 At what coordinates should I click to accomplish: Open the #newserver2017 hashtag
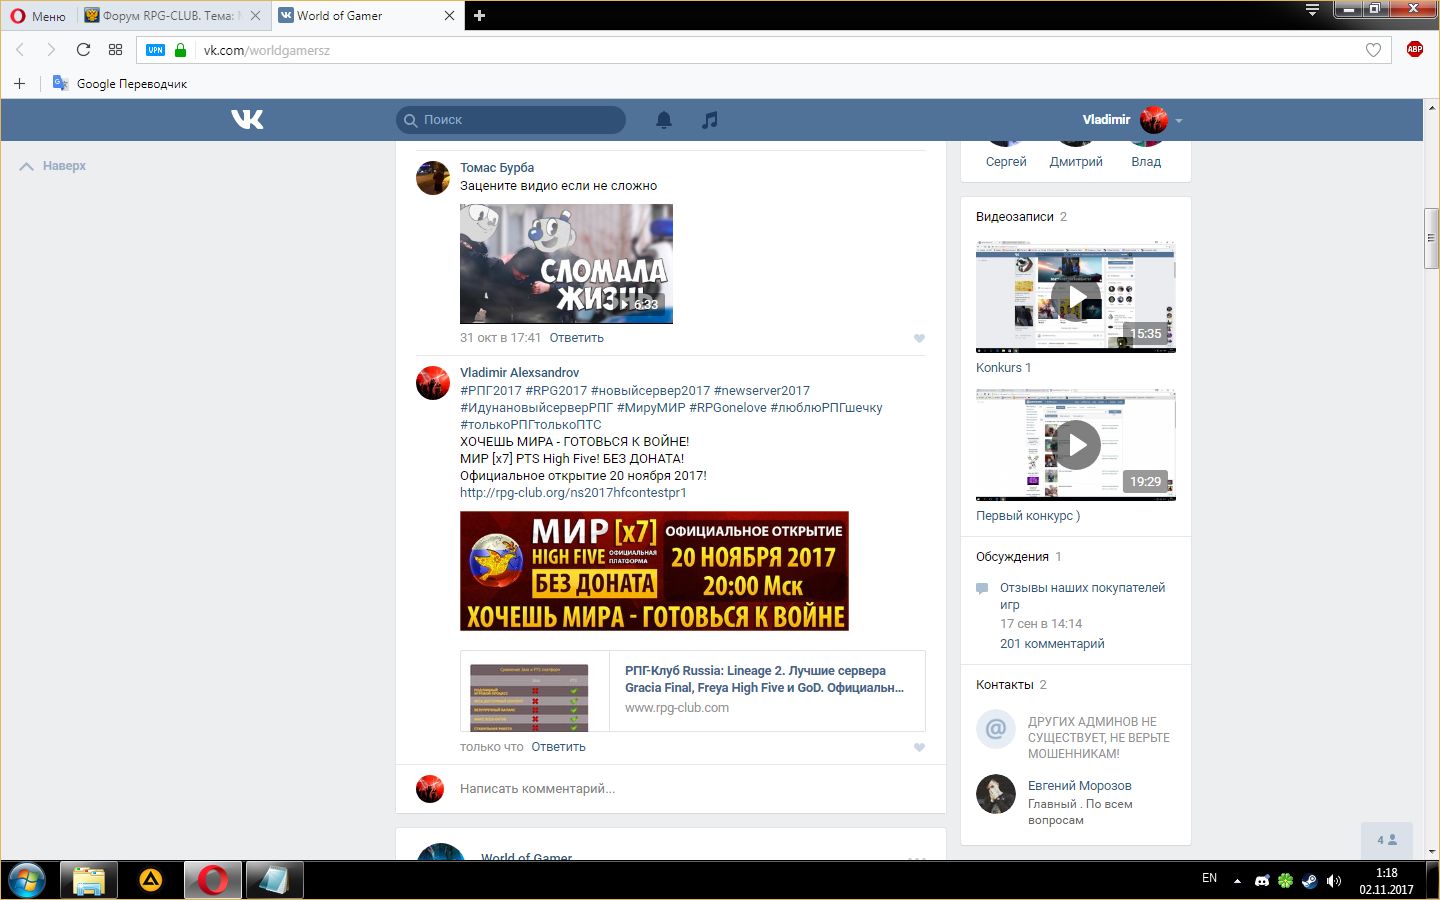(762, 391)
